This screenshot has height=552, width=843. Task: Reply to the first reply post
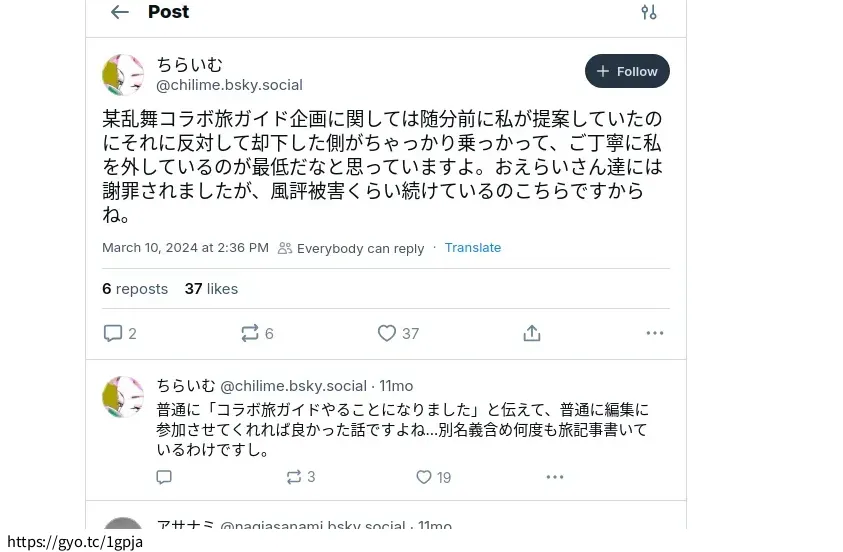coord(164,477)
